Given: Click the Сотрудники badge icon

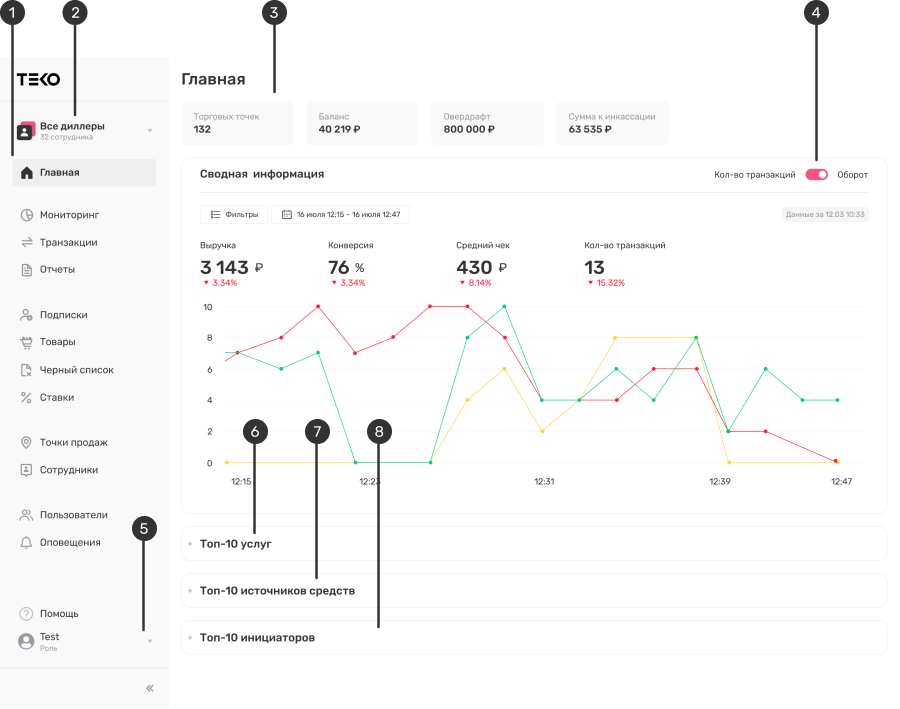Looking at the screenshot, I should pyautogui.click(x=26, y=470).
